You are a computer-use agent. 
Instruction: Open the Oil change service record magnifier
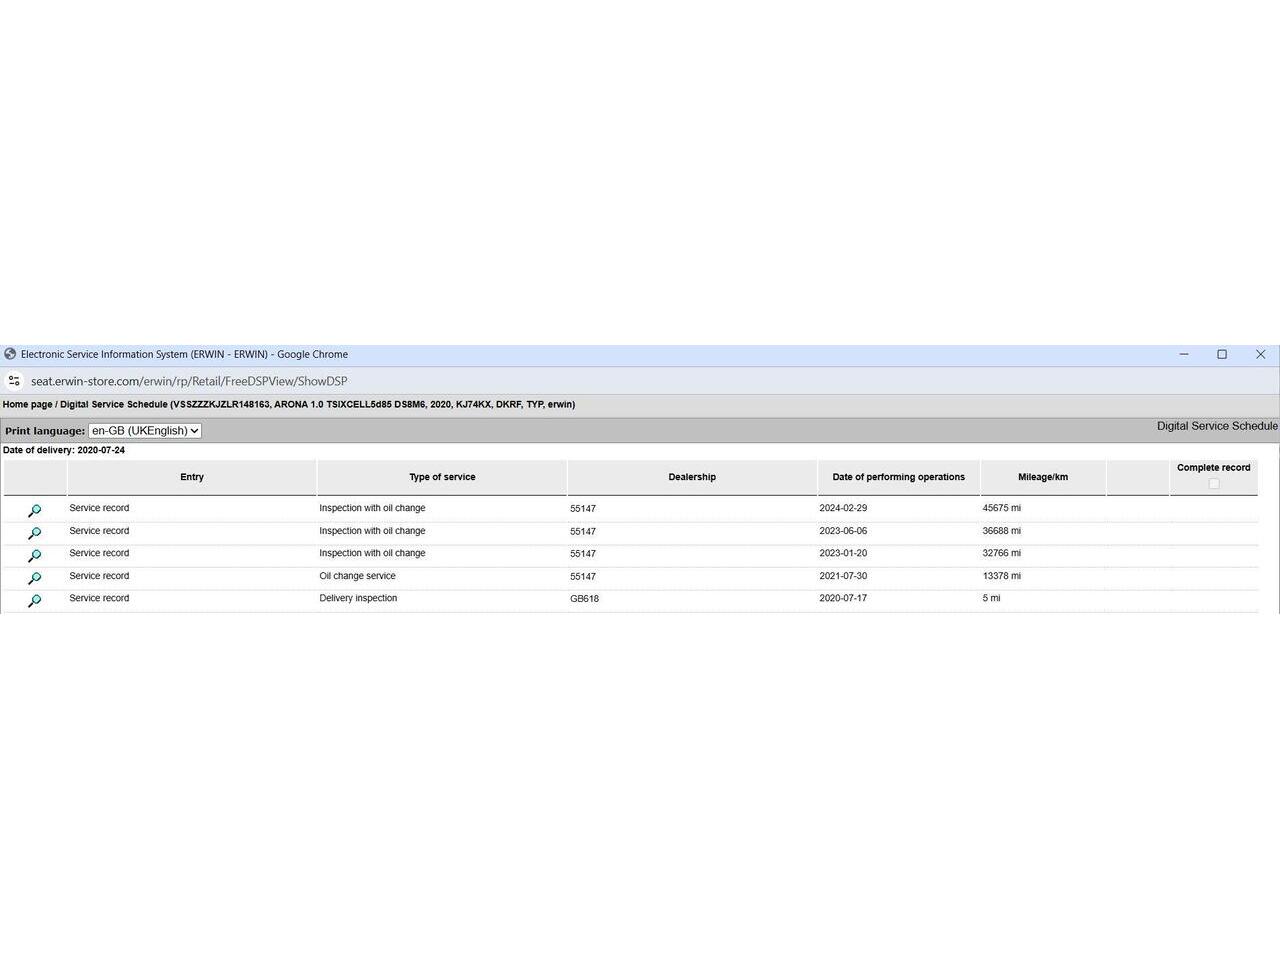34,579
